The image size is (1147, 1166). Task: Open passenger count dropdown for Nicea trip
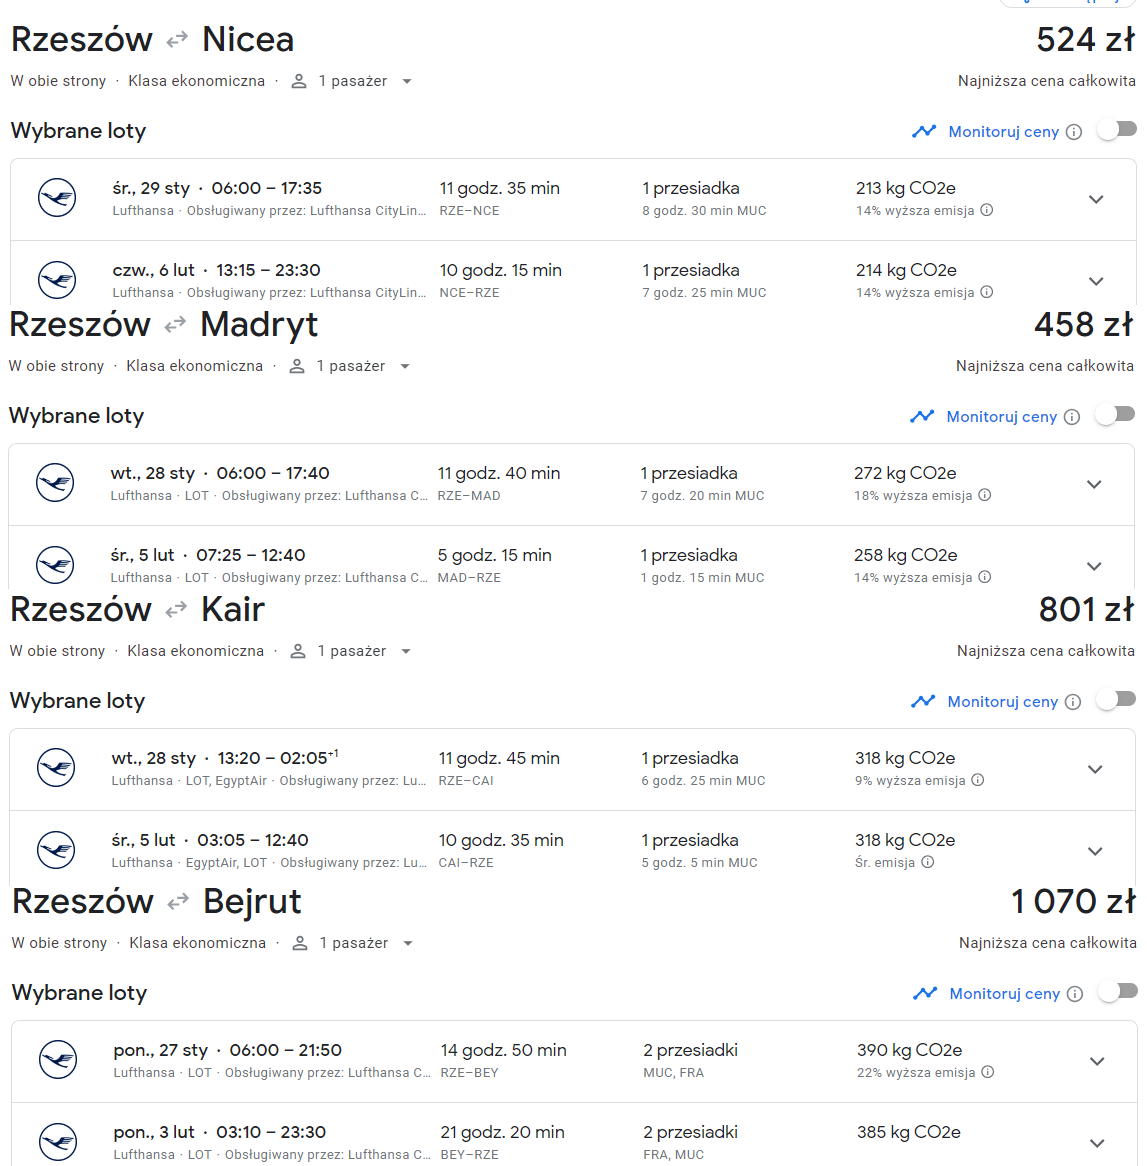coord(352,81)
